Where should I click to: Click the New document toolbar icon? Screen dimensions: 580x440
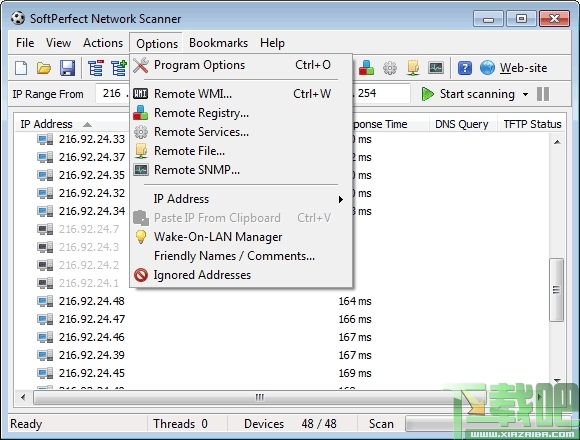21,68
